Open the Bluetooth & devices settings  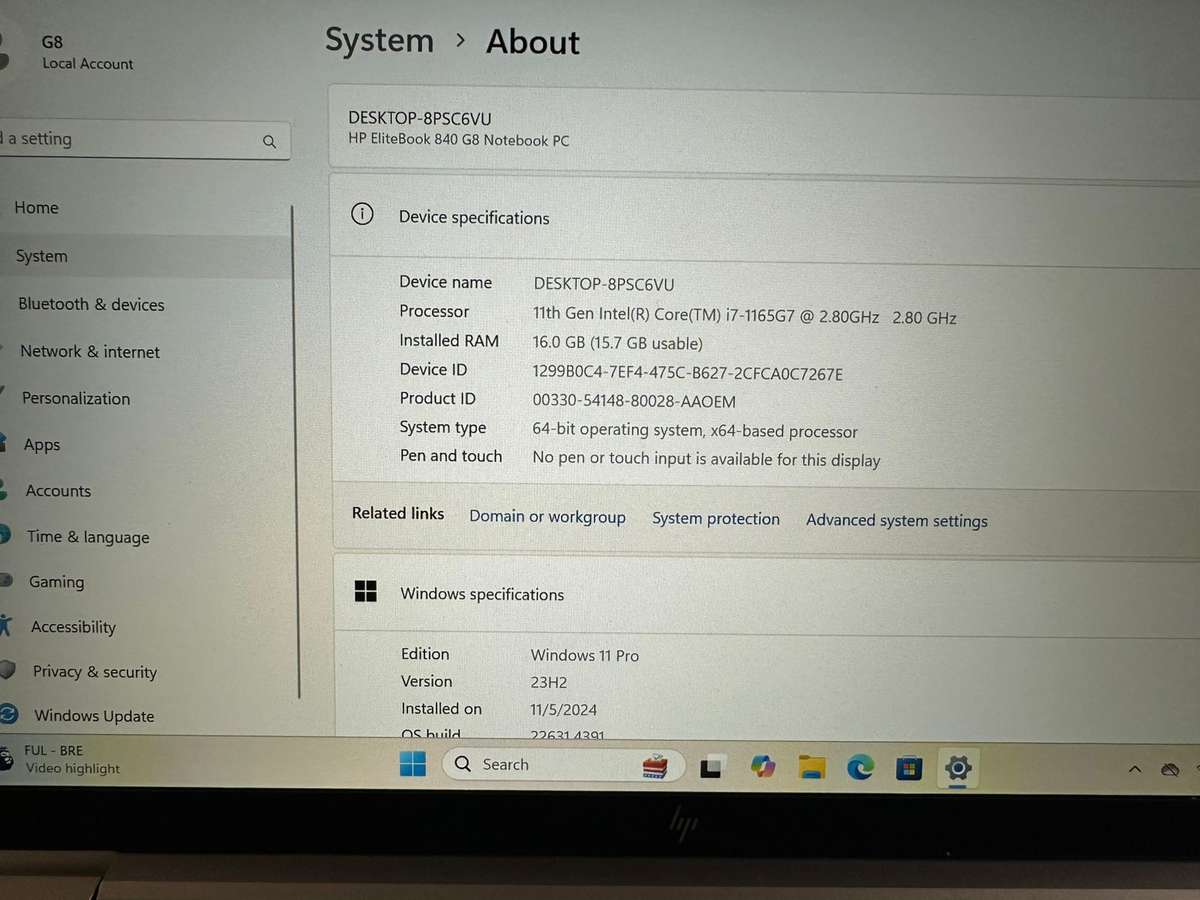91,304
